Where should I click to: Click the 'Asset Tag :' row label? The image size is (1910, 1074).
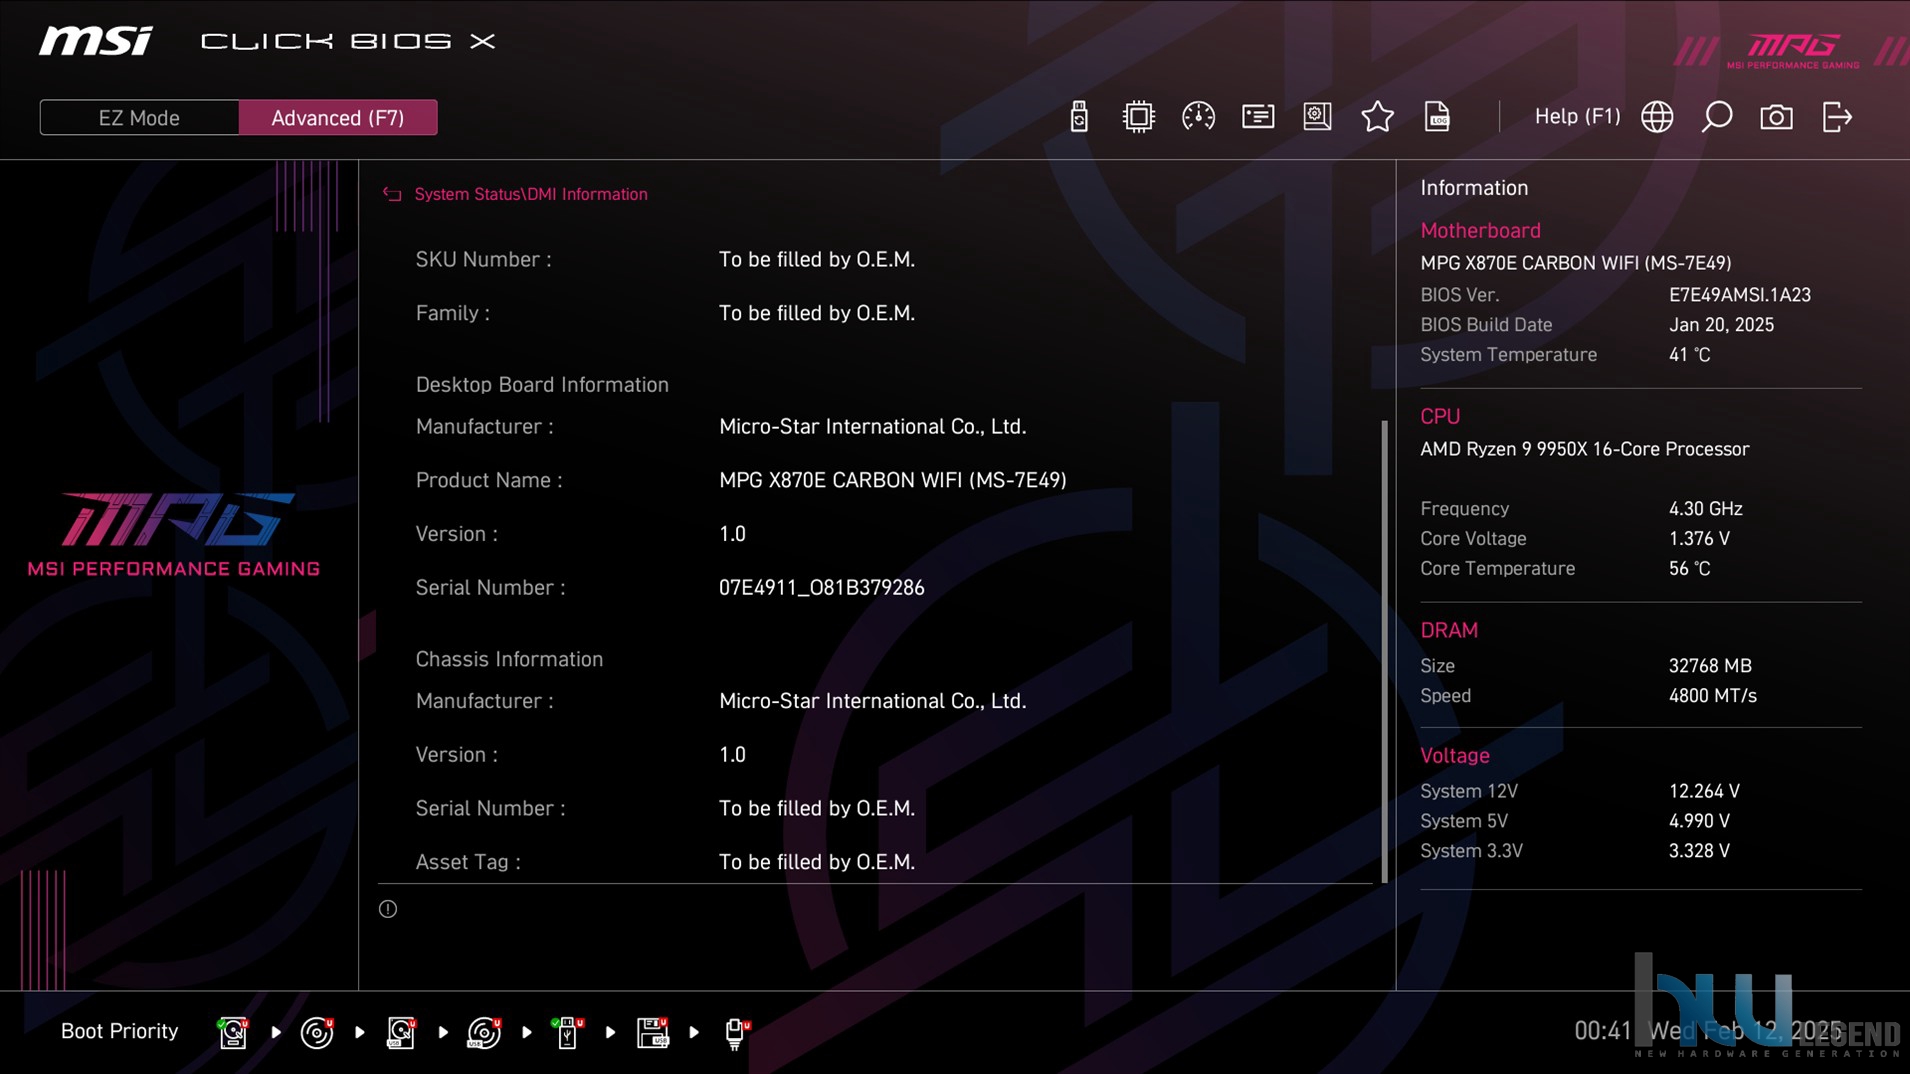point(468,862)
